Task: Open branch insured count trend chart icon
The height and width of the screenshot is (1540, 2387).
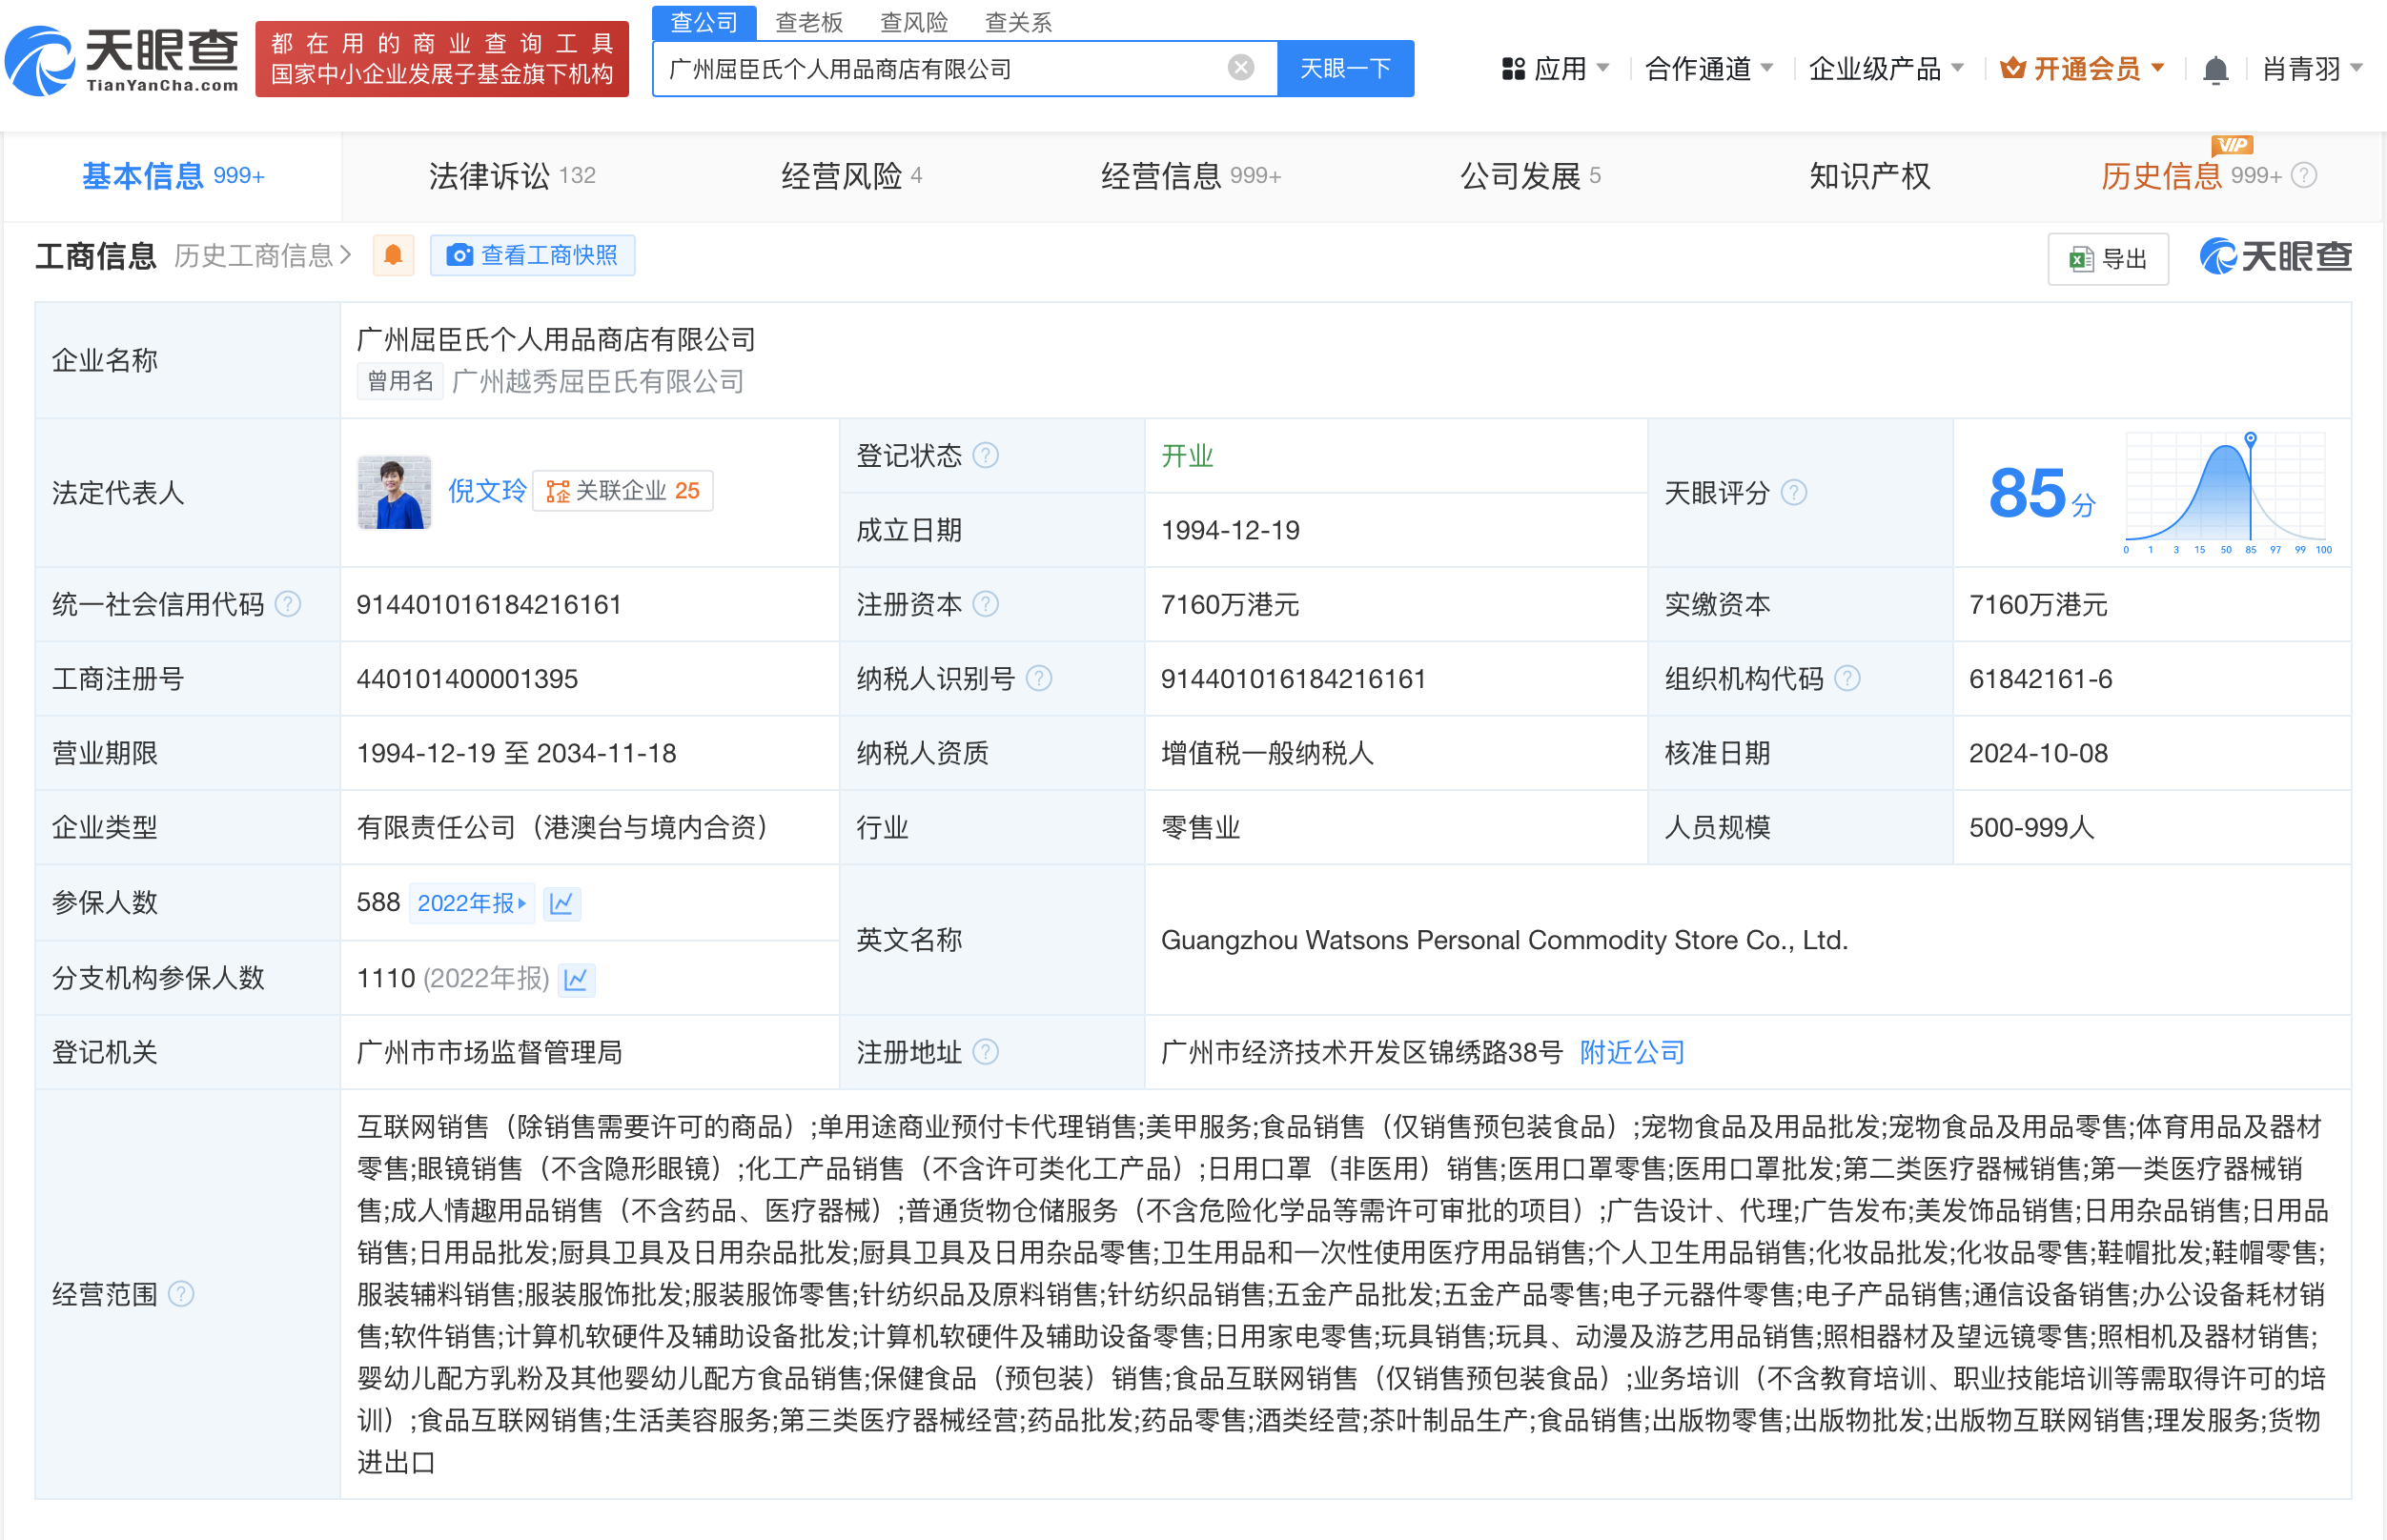Action: 576,979
